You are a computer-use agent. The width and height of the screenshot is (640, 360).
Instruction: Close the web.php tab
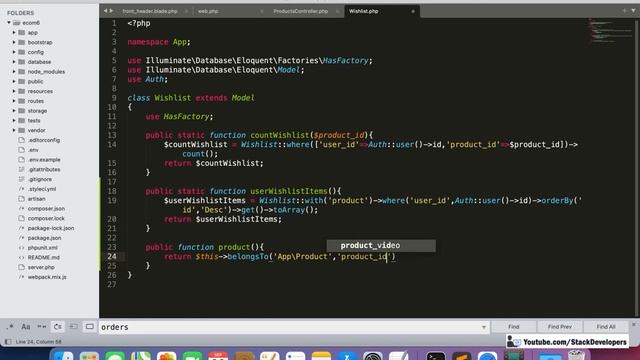pyautogui.click(x=262, y=11)
